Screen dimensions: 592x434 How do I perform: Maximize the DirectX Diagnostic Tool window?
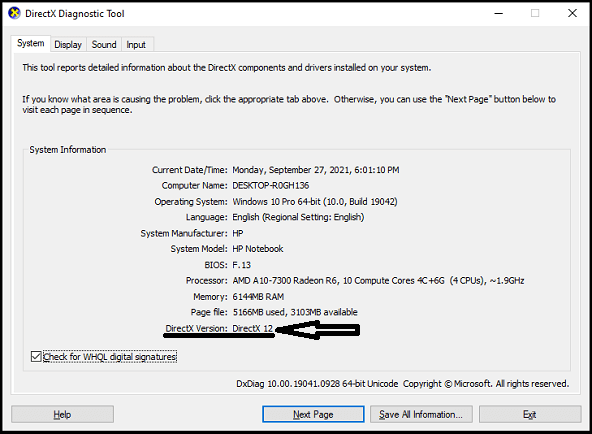point(535,14)
